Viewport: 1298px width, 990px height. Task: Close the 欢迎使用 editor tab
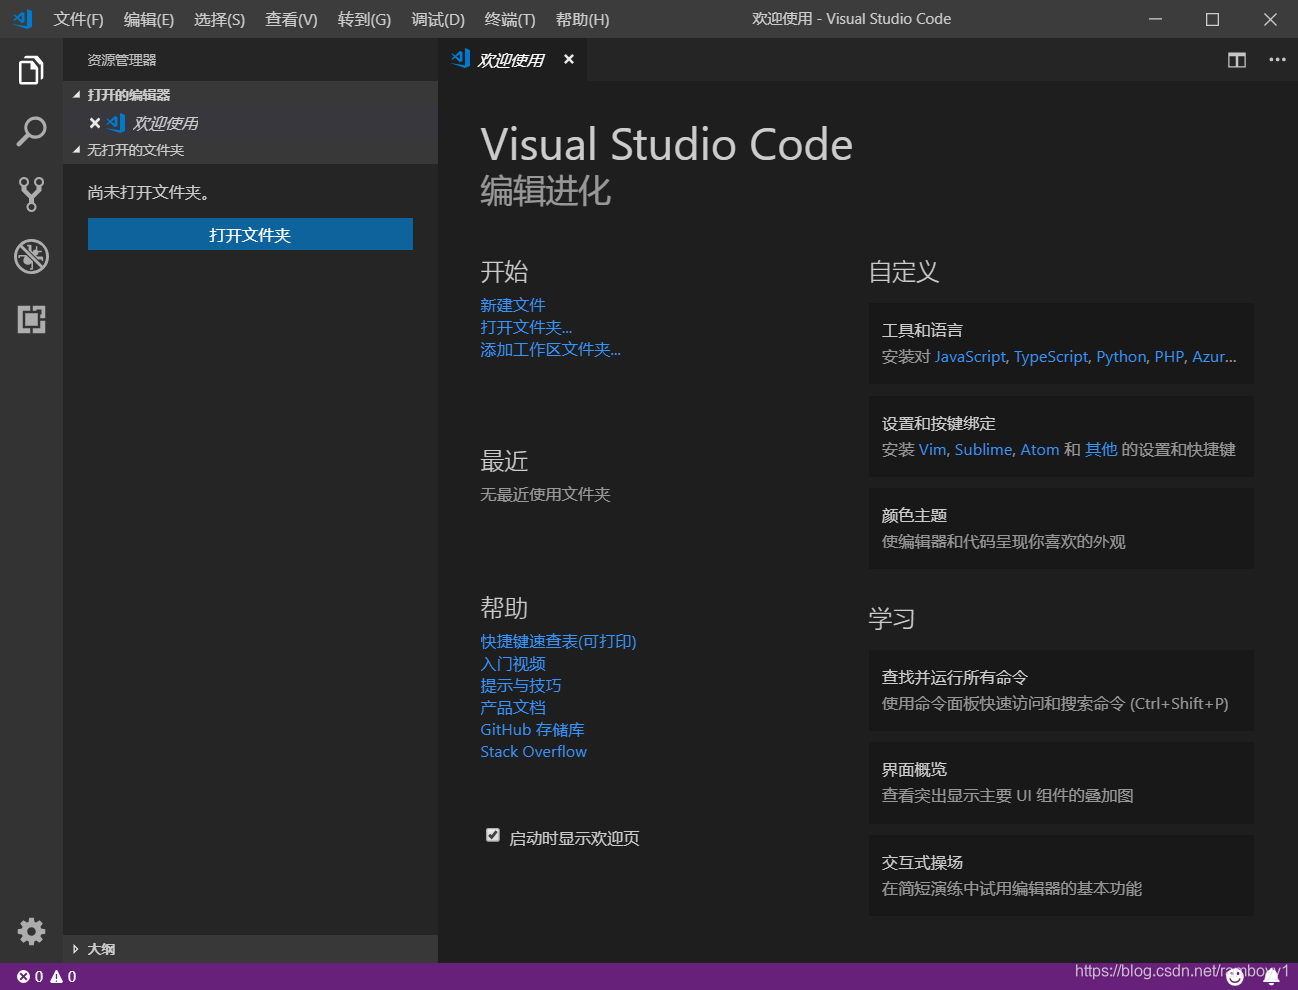click(x=568, y=59)
